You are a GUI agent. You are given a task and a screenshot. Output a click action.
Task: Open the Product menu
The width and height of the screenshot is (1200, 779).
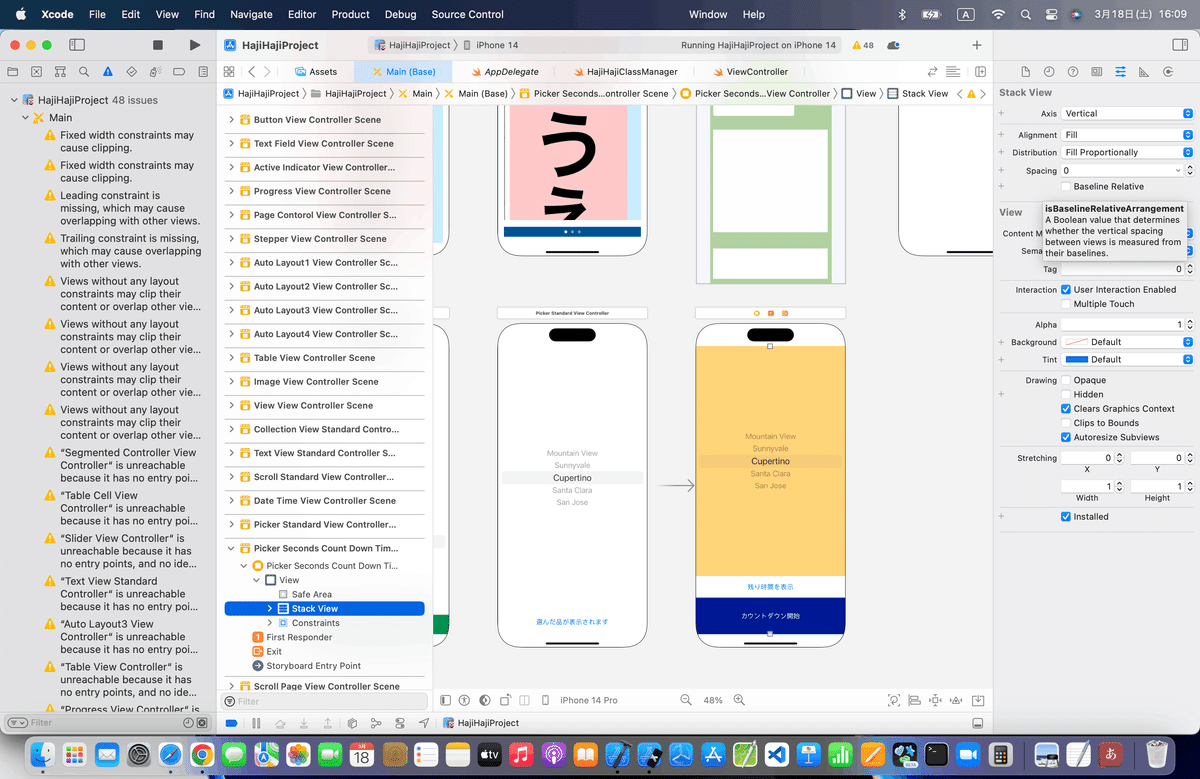coord(350,15)
